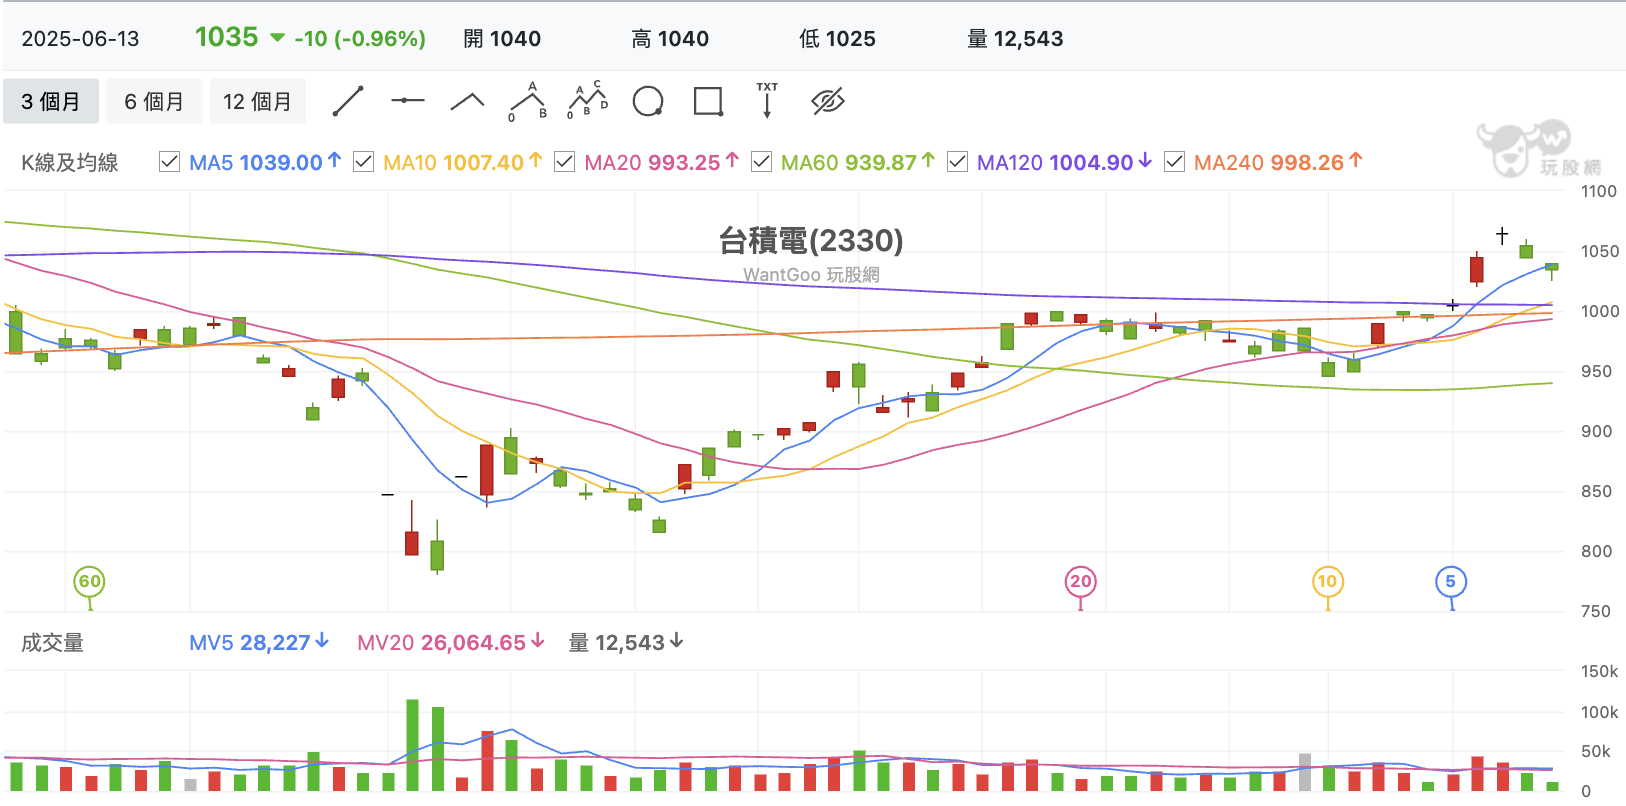1626x806 pixels.
Task: Click the 台積電(2330) chart title
Action: (x=811, y=241)
